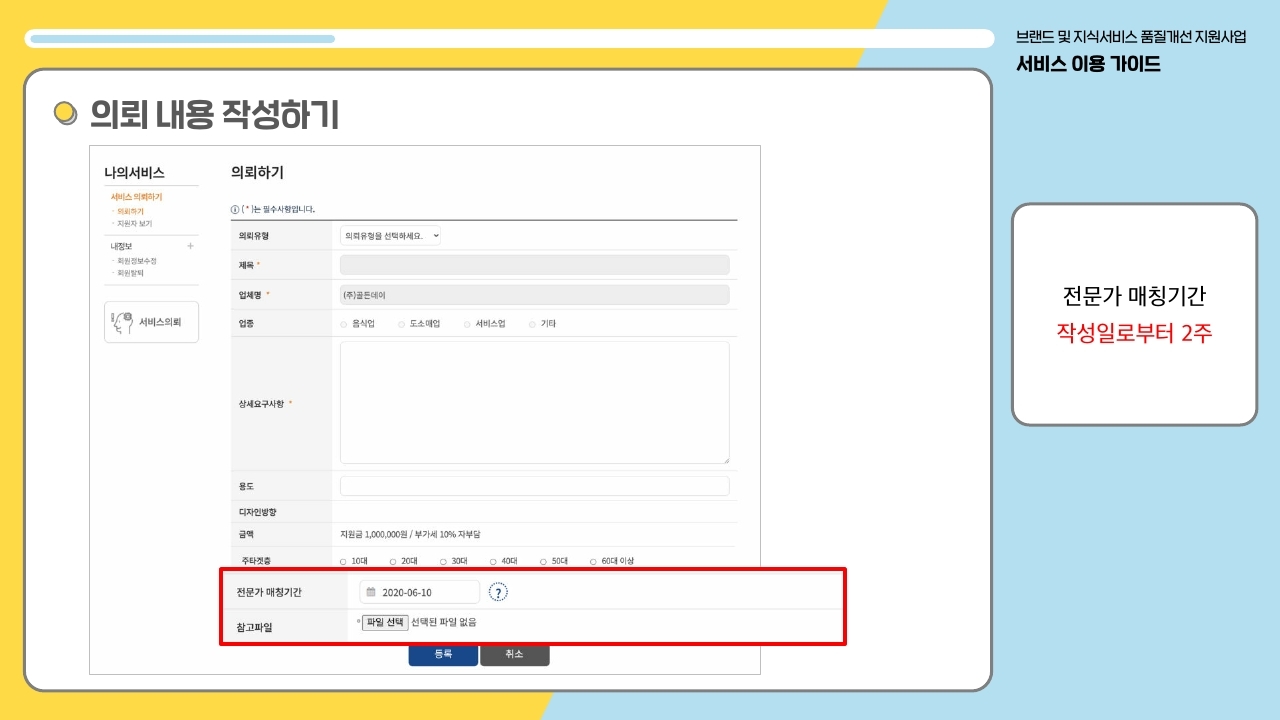The width and height of the screenshot is (1280, 720).
Task: Open 회원정보수정 menu item
Action: [136, 260]
